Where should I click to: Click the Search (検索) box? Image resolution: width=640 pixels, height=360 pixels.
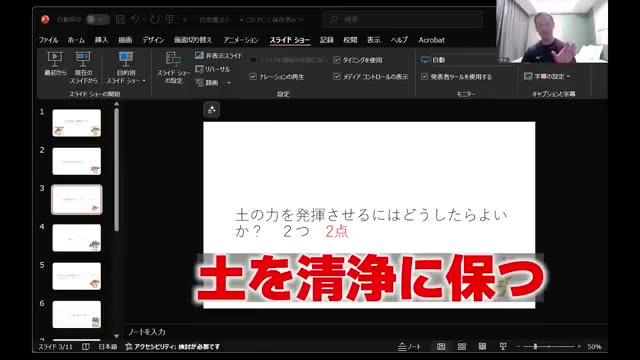pyautogui.click(x=402, y=19)
